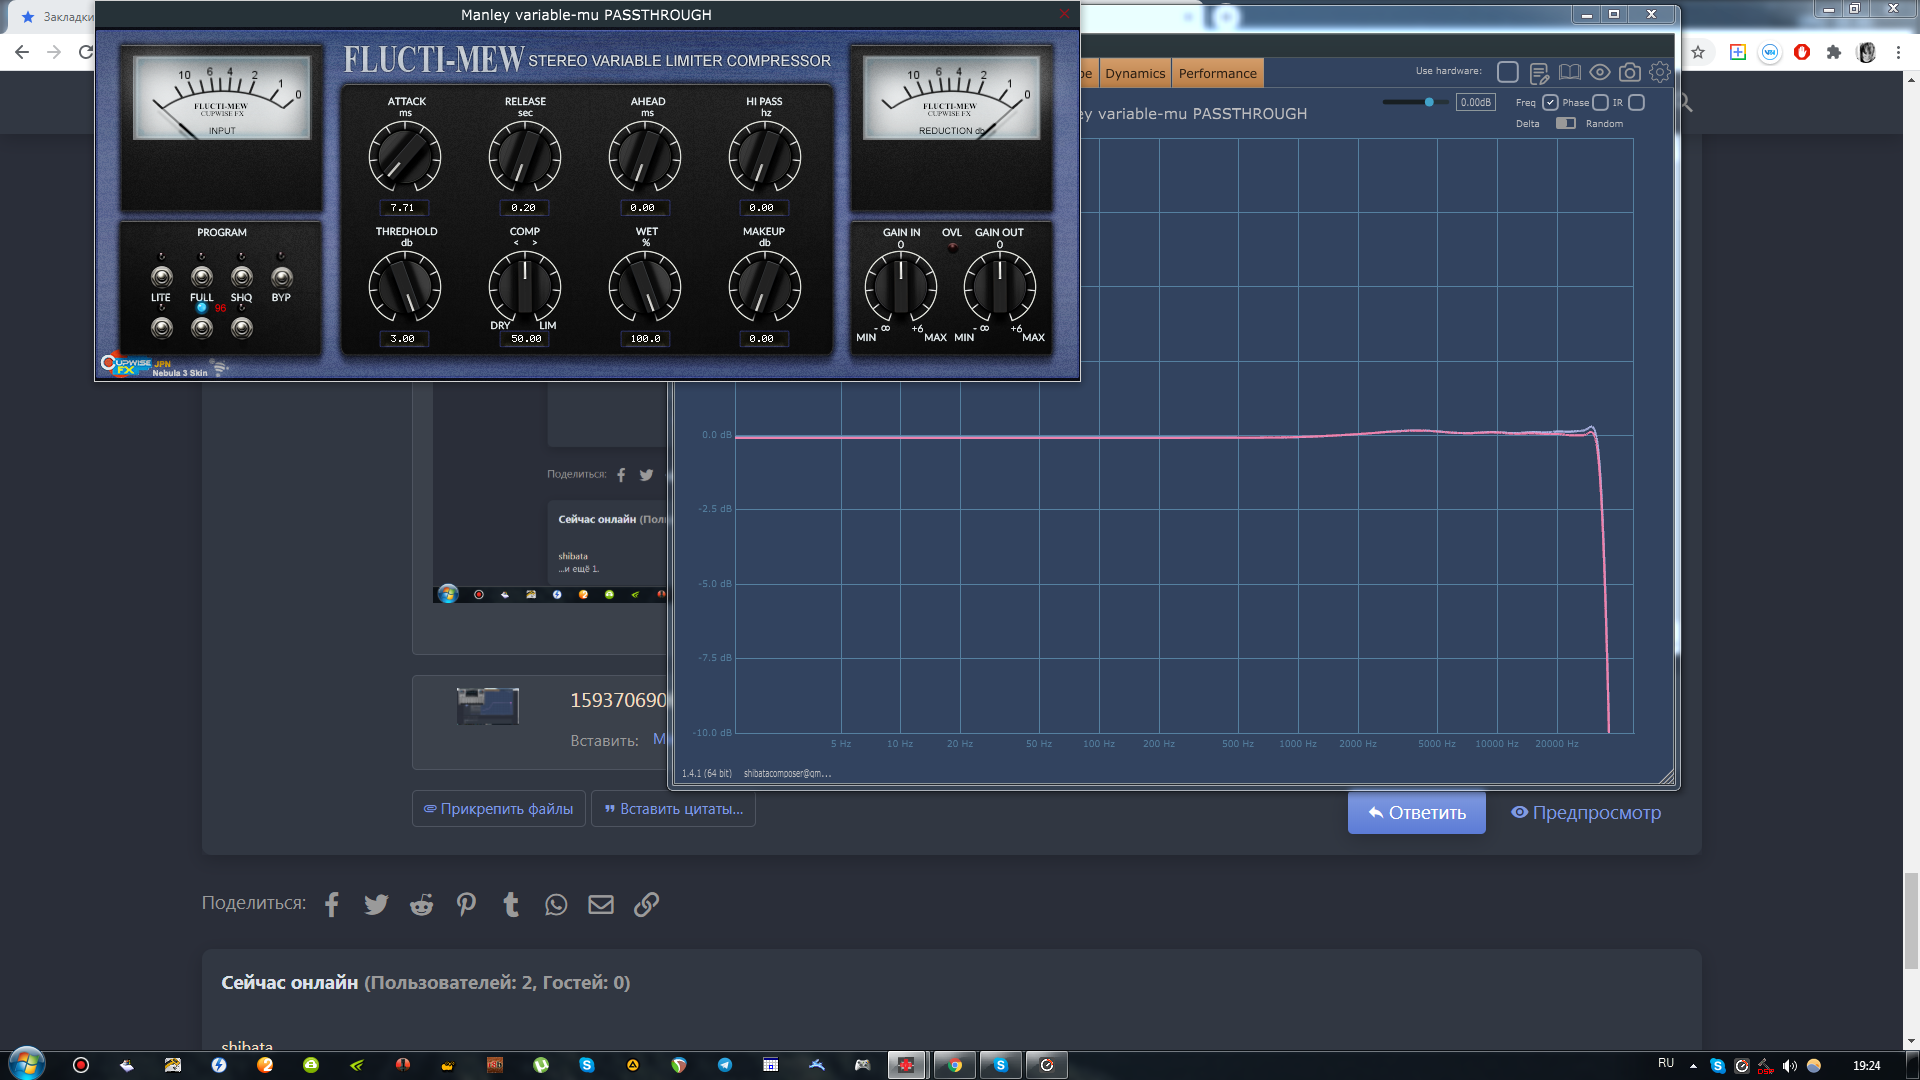Click the ATTACK value field 7.71
The image size is (1920, 1080).
(x=403, y=208)
